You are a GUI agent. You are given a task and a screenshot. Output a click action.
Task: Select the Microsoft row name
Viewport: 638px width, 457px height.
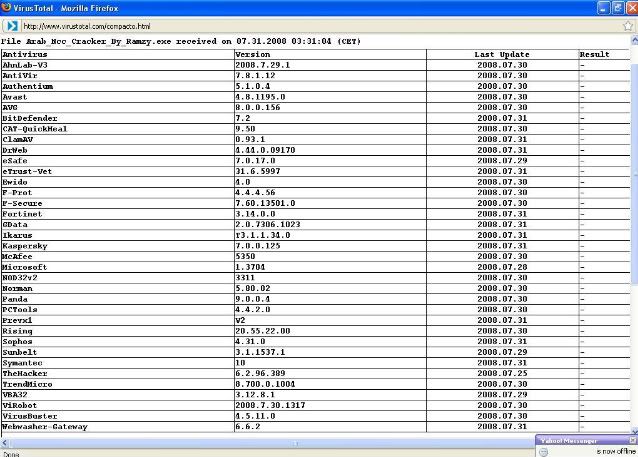(x=25, y=267)
